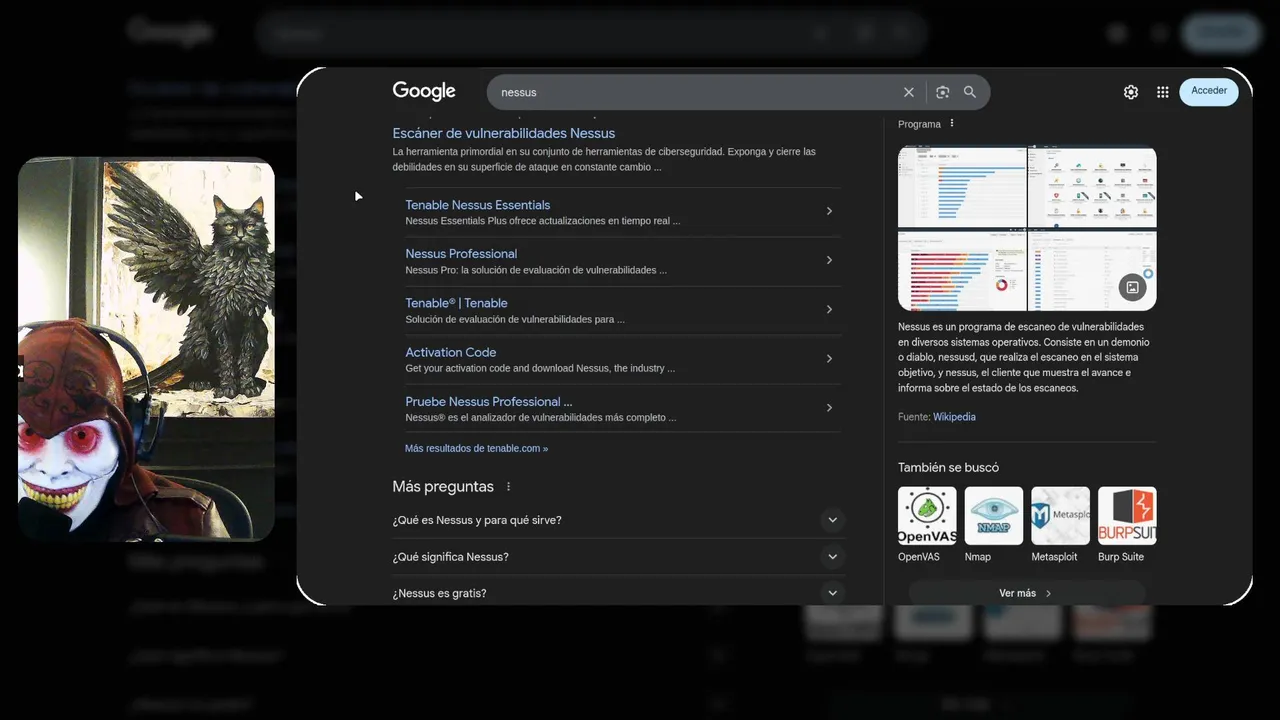The height and width of the screenshot is (720, 1280).
Task: Select the Nmap eye logo icon
Action: click(x=994, y=516)
